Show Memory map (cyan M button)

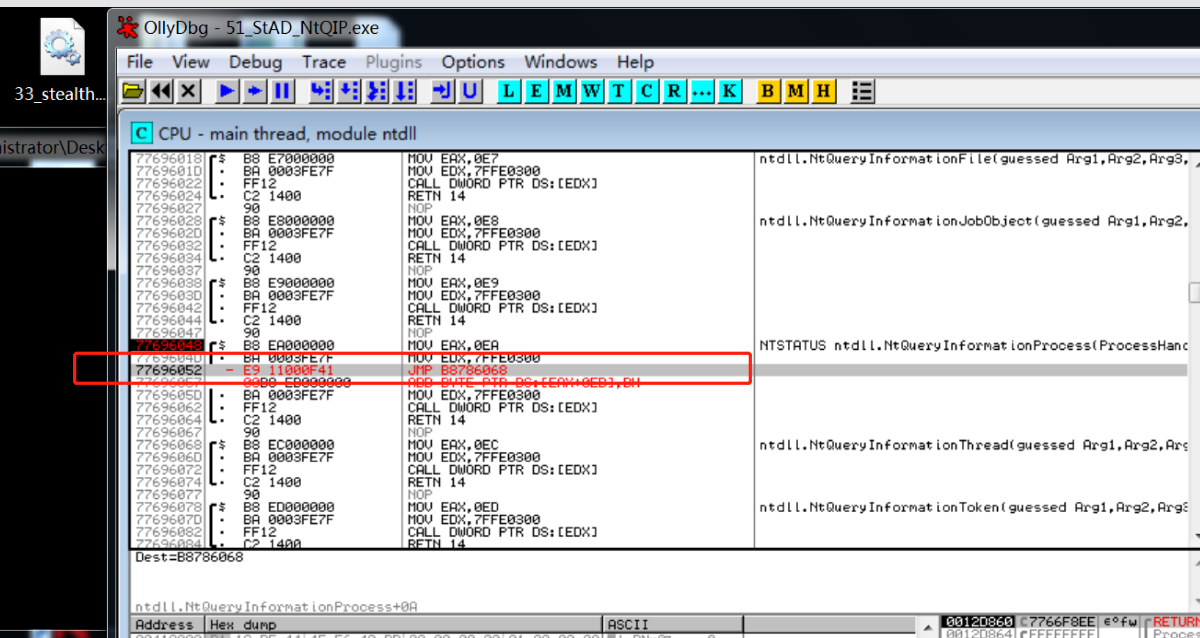click(564, 92)
